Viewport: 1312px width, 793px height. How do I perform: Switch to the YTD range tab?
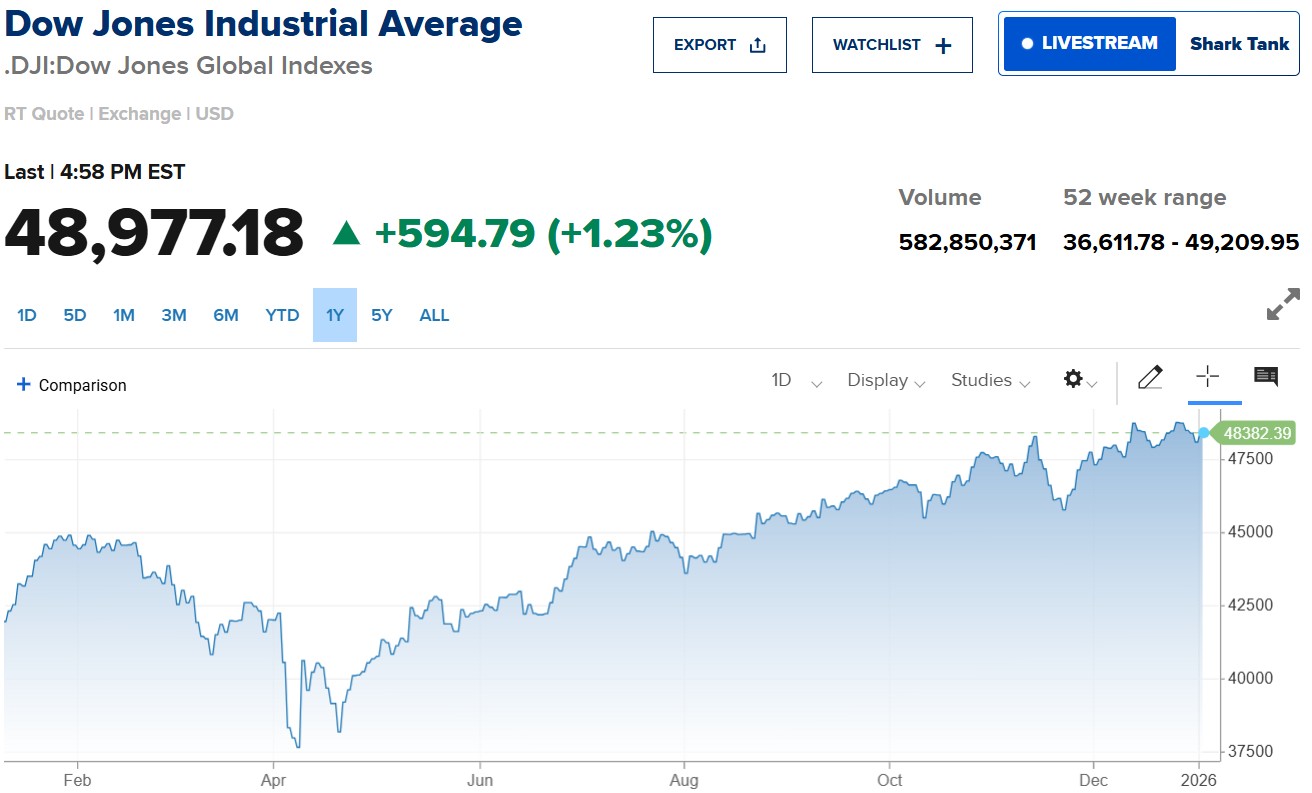click(x=282, y=315)
